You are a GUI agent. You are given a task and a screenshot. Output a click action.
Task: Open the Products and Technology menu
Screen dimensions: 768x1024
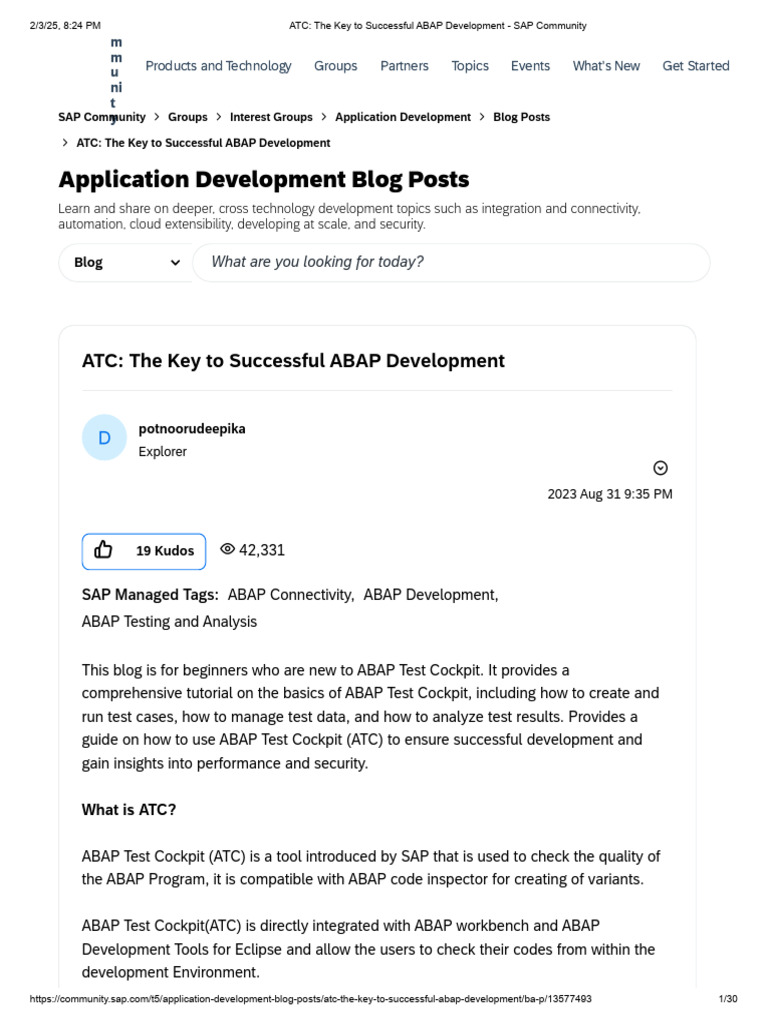(218, 66)
